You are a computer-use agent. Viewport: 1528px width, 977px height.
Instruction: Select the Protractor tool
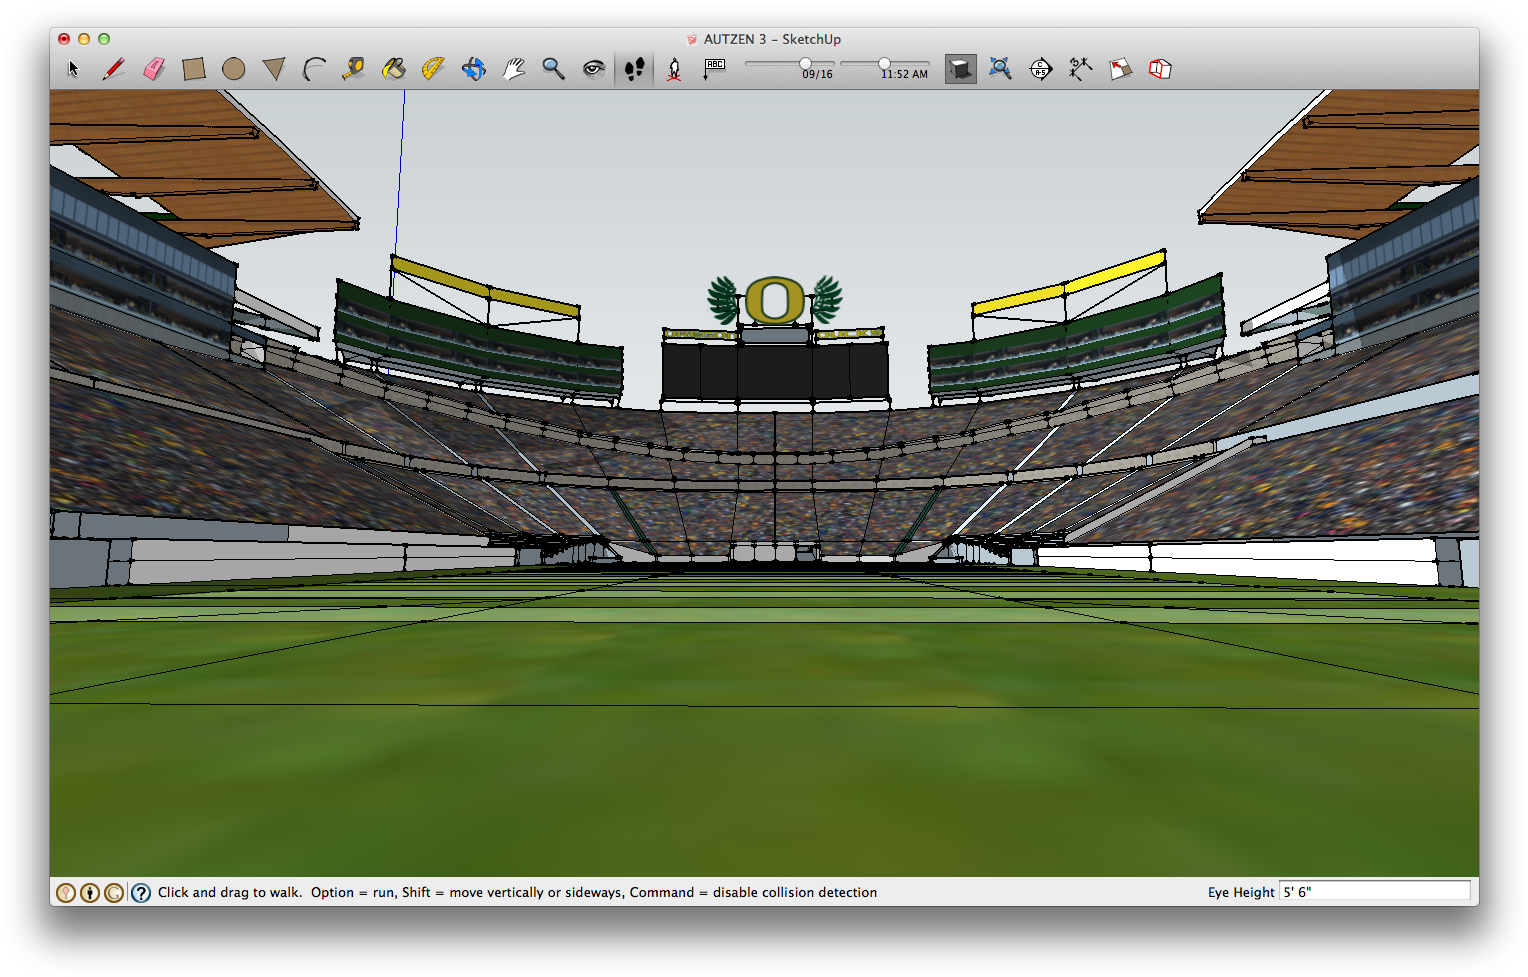pyautogui.click(x=432, y=68)
